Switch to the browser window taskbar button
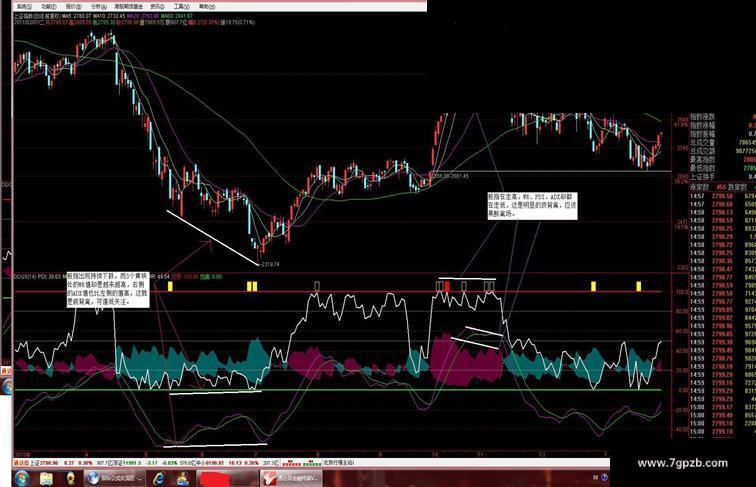The width and height of the screenshot is (756, 487). [x=115, y=478]
